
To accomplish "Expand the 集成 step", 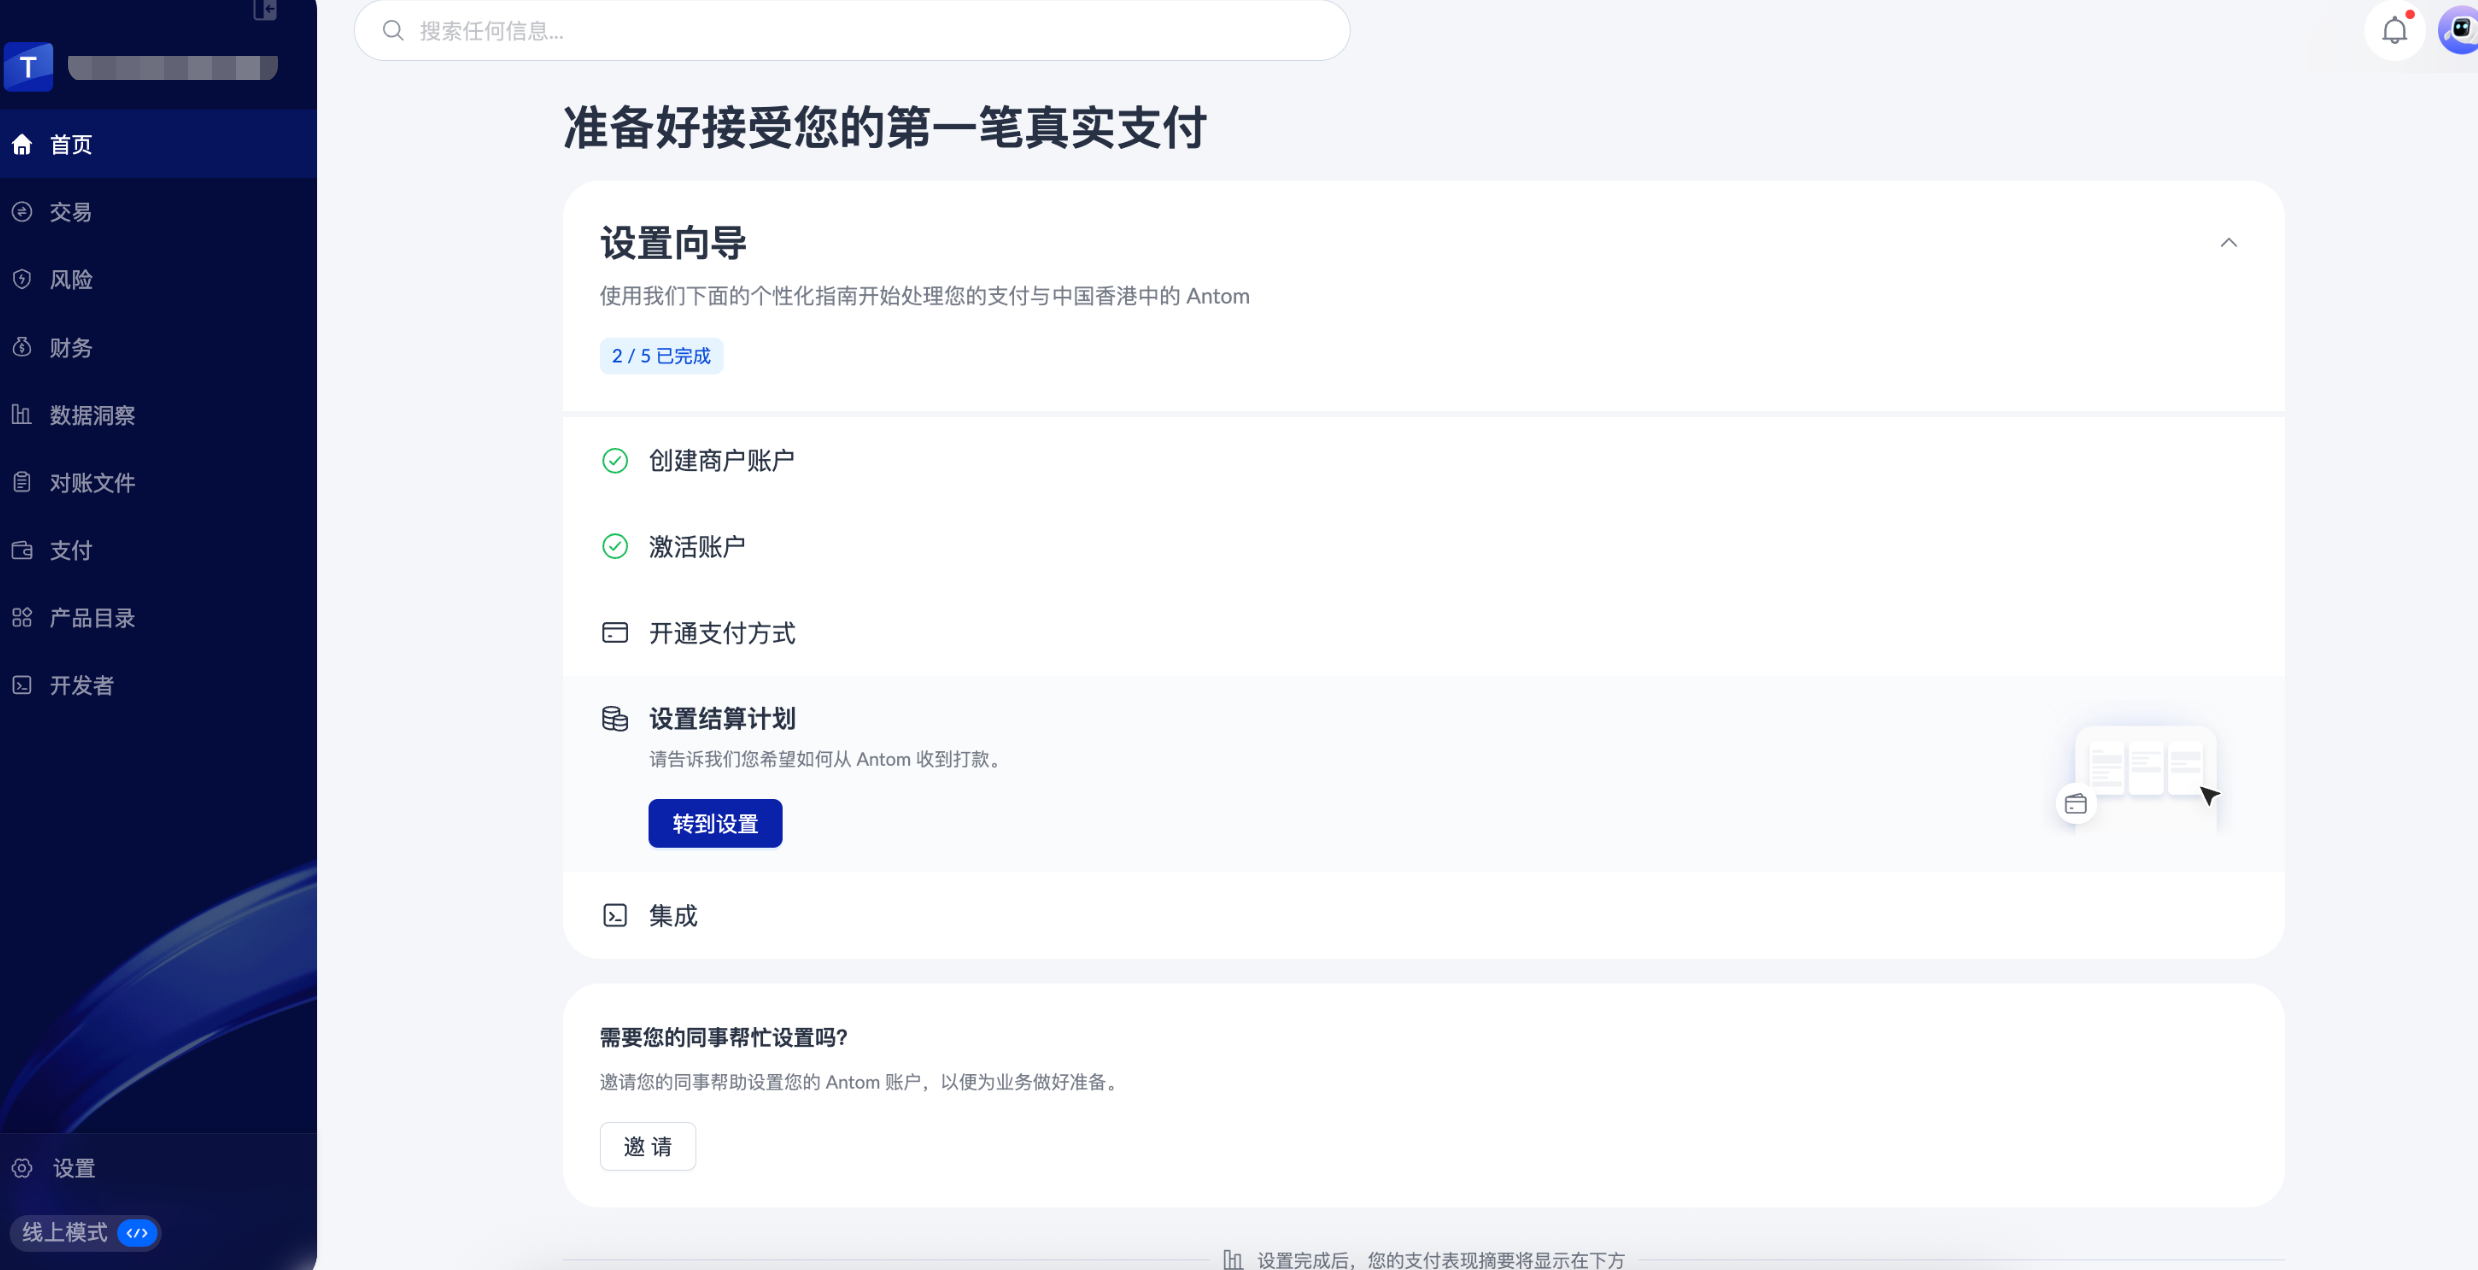I will tap(1423, 915).
